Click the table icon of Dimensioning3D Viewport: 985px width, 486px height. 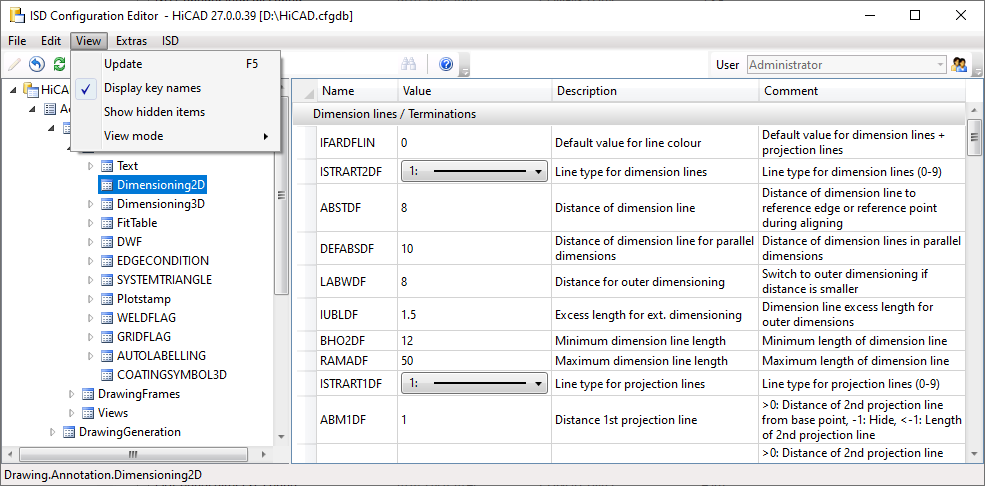click(x=107, y=204)
